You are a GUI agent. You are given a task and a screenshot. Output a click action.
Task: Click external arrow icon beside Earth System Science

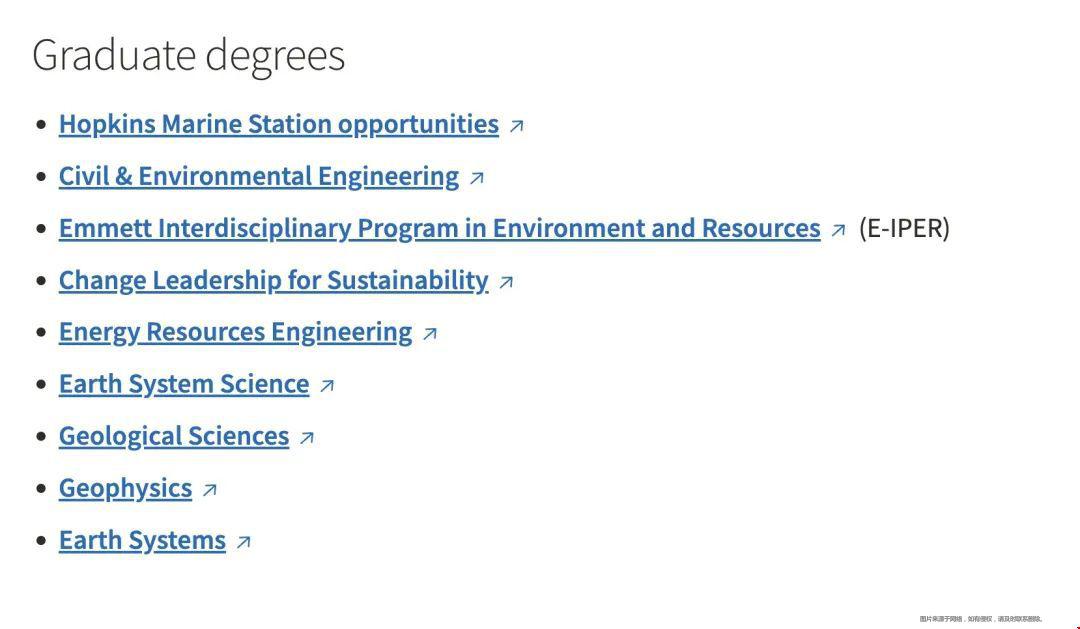327,386
